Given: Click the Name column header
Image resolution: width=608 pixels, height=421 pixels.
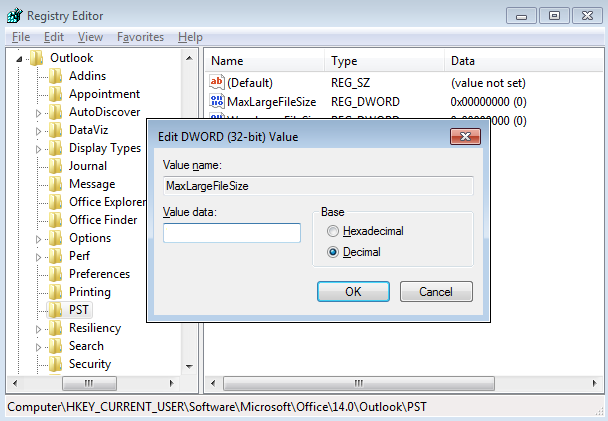Looking at the screenshot, I should (x=264, y=61).
